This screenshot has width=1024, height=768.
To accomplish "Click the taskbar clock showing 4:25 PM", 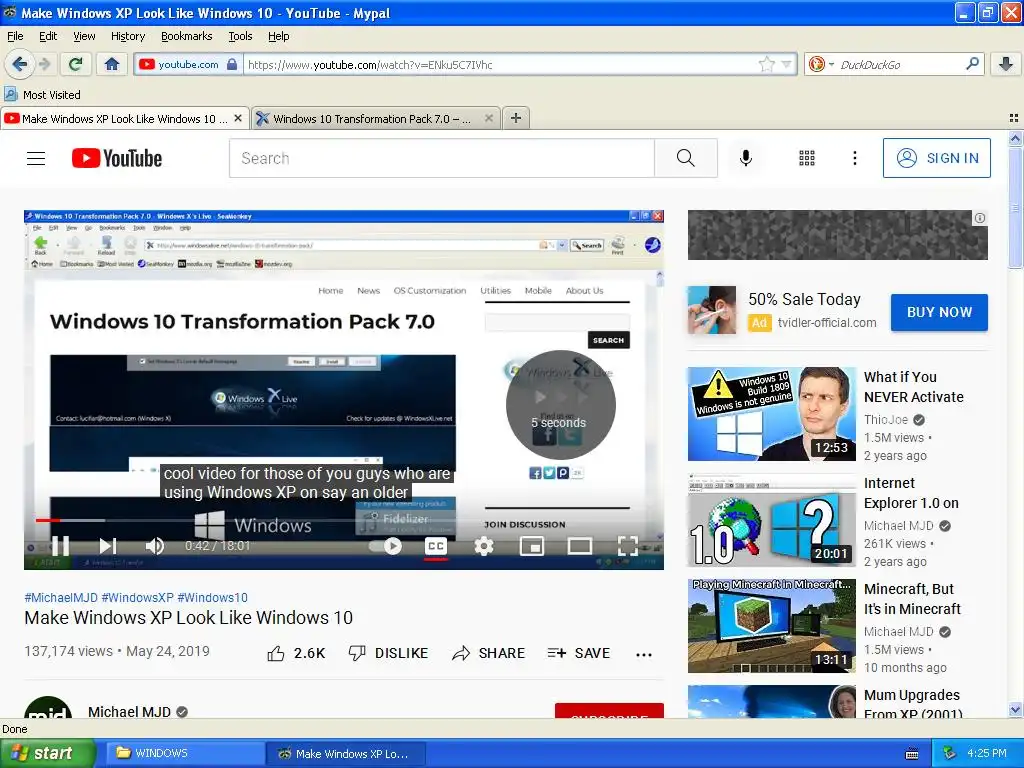I will (x=987, y=753).
